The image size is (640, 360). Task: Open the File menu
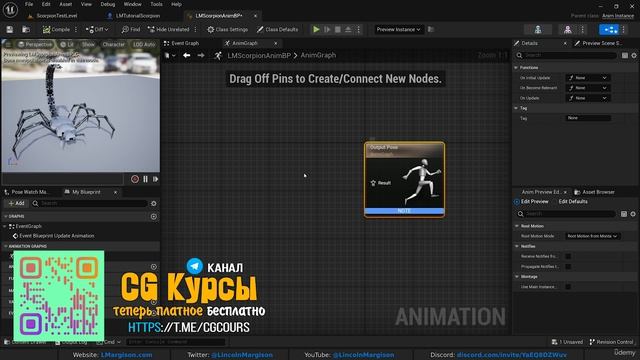pyautogui.click(x=29, y=4)
